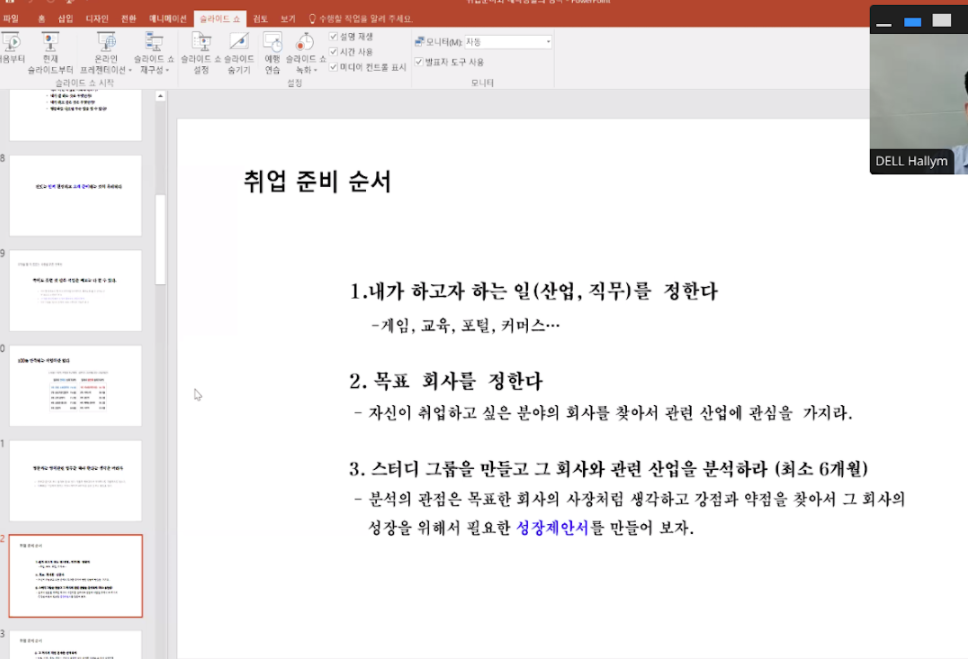This screenshot has height=659, width=968.
Task: Click 슬라이드 쇼 녹화 (Record Slide Show) icon
Action: [x=305, y=53]
